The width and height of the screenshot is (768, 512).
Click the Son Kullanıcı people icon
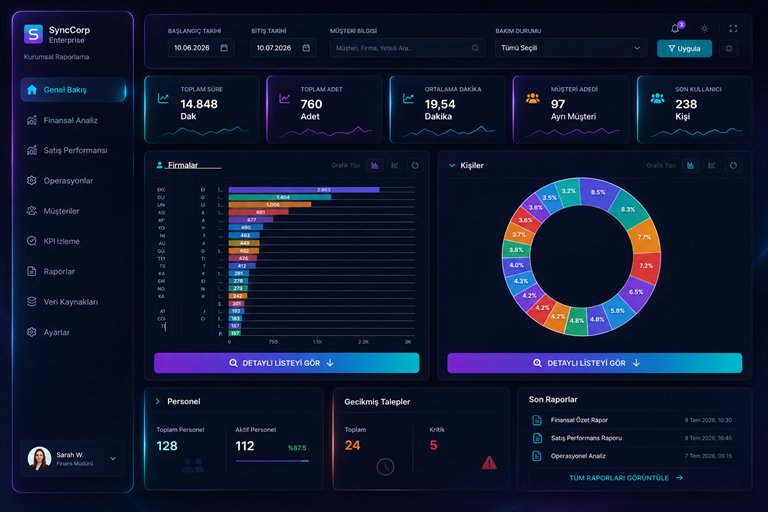coord(657,98)
